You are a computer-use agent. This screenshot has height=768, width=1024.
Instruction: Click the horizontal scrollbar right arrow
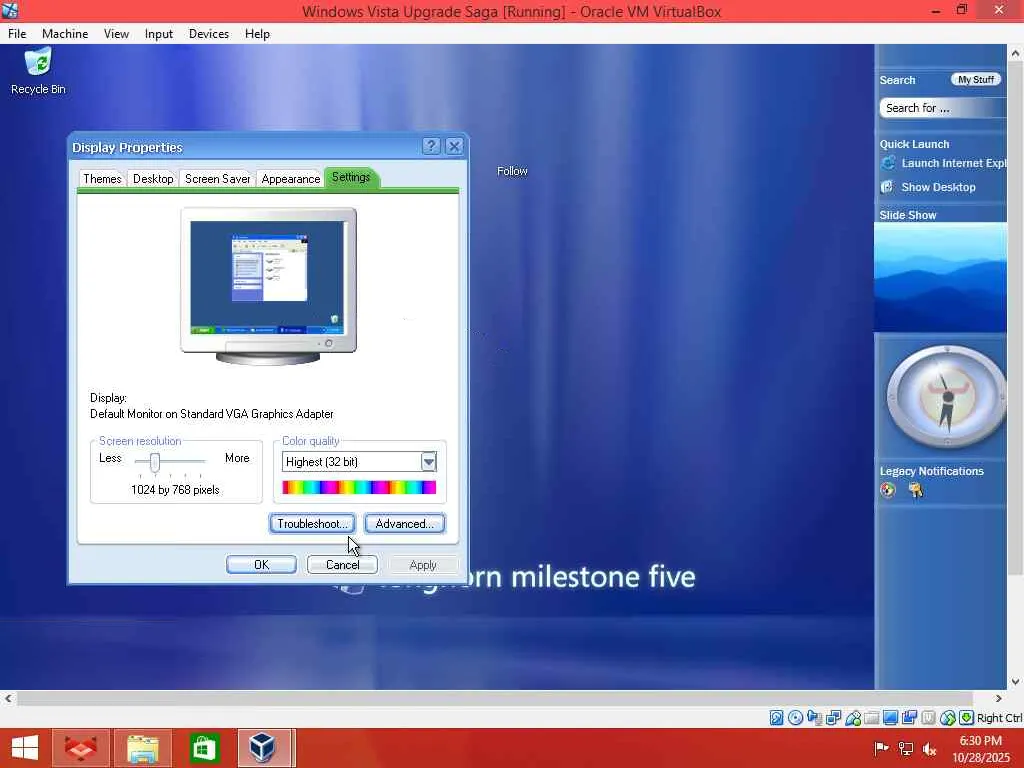[x=999, y=699]
